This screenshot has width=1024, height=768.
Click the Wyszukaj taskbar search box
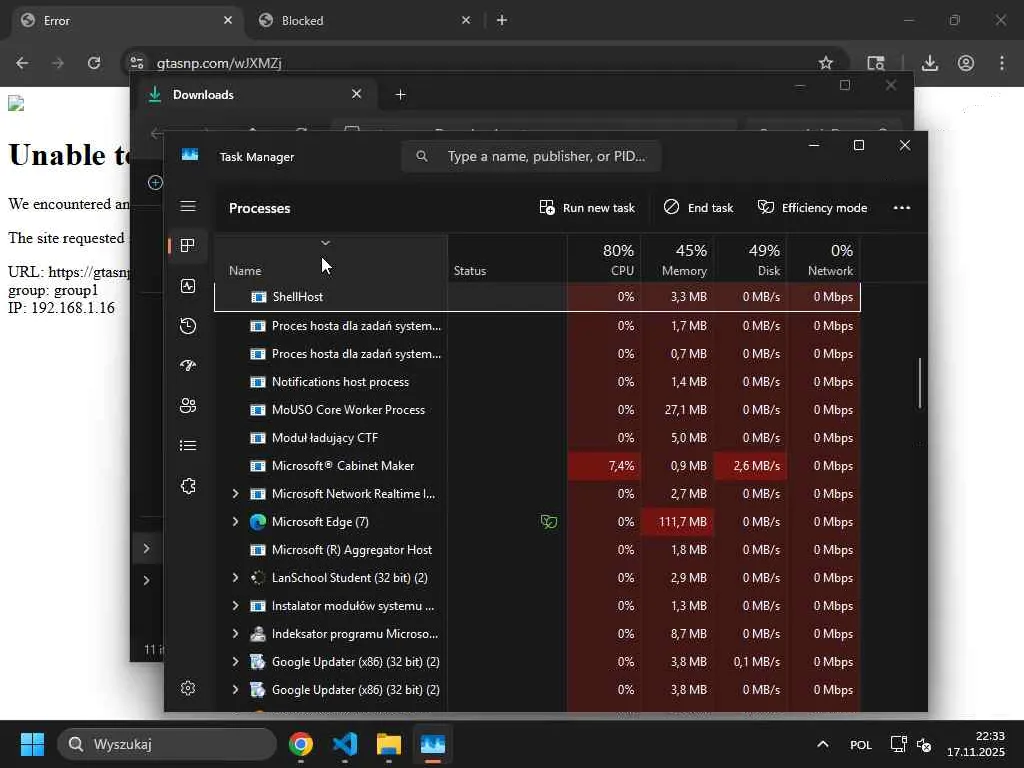pyautogui.click(x=167, y=744)
